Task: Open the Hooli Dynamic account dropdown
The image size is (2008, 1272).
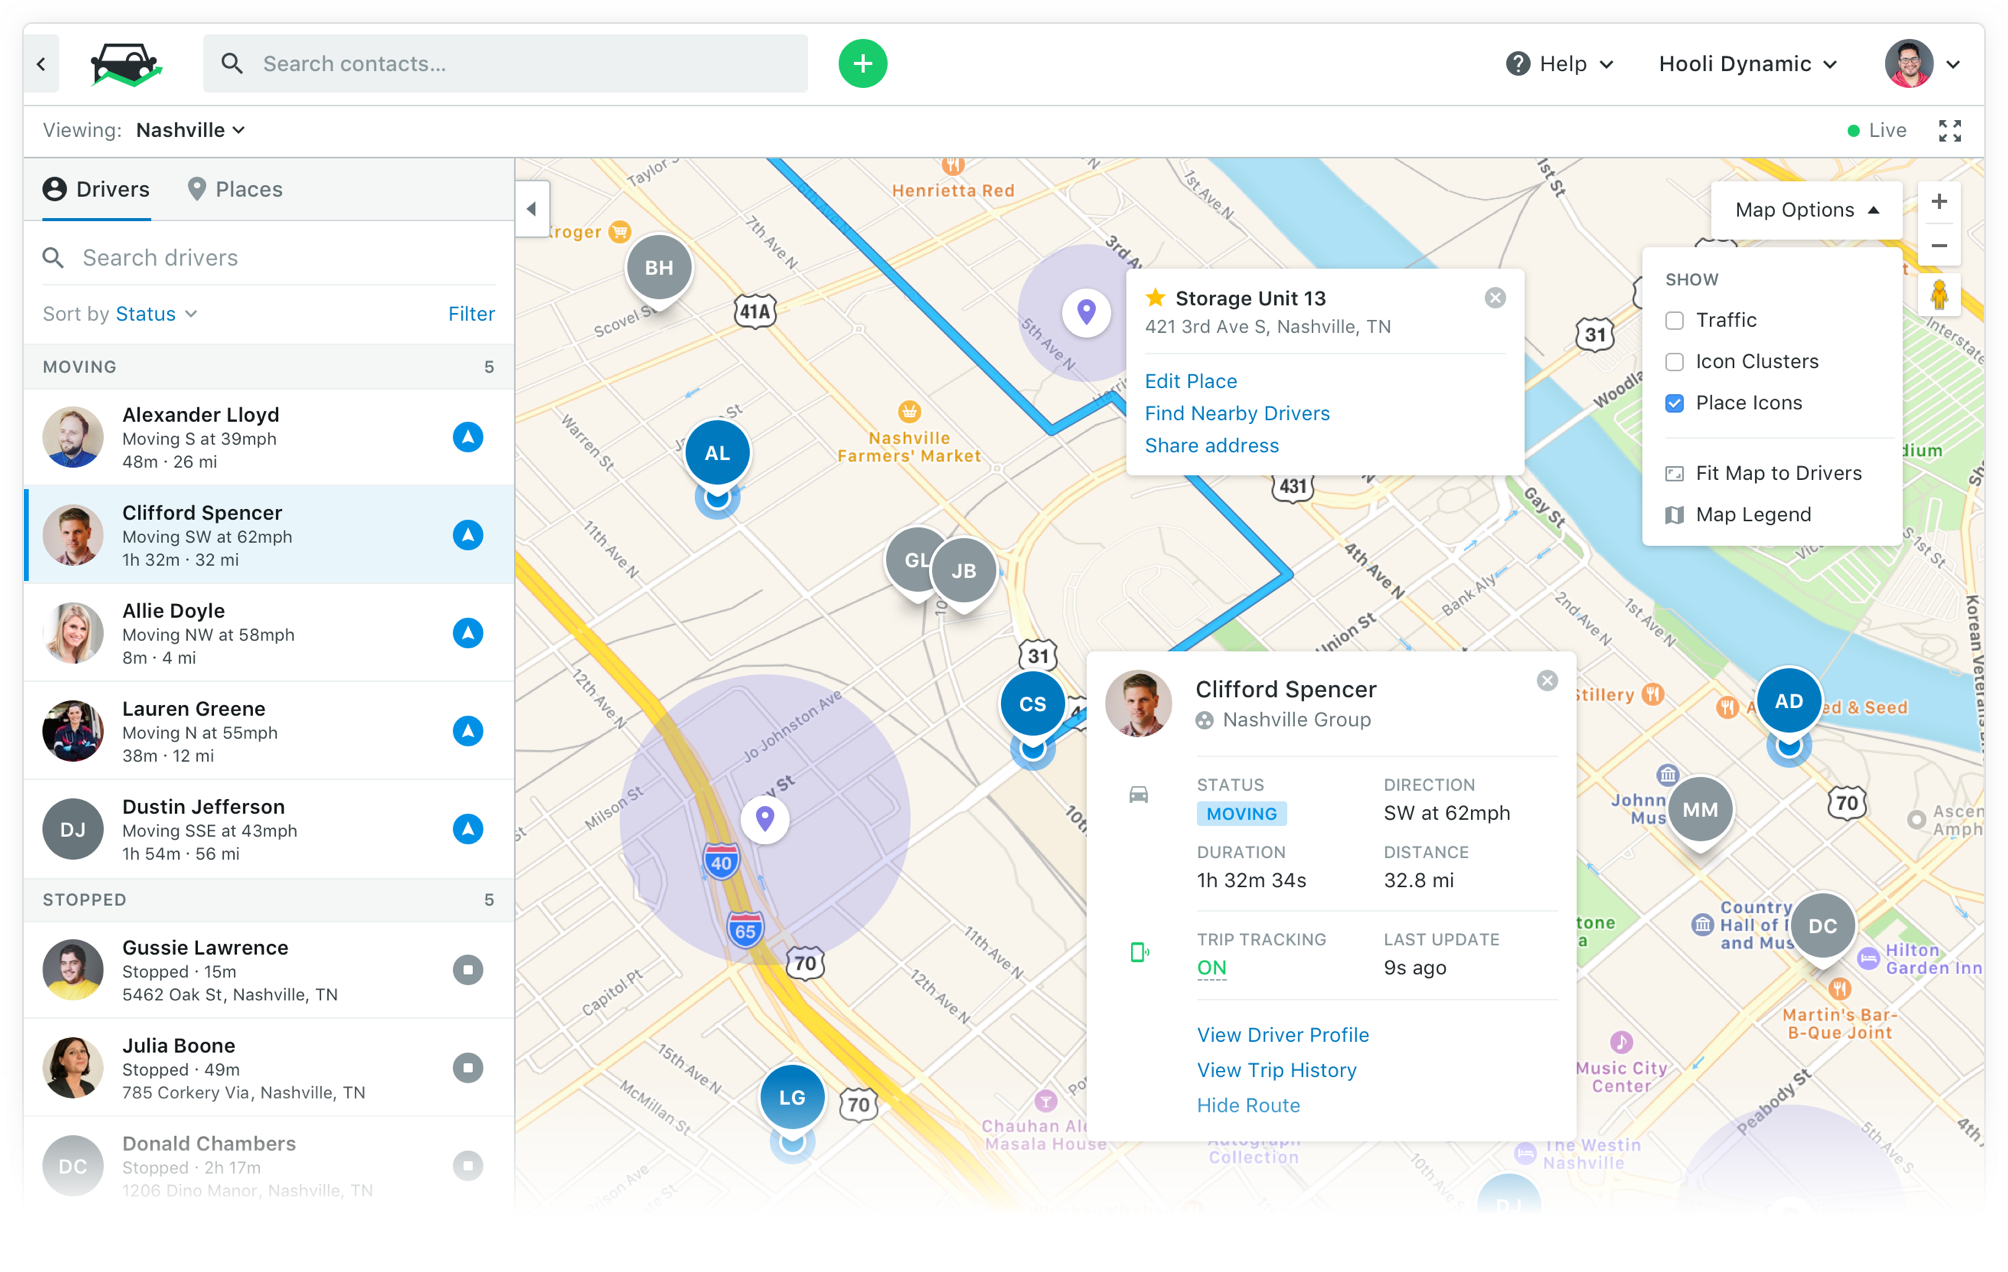Action: tap(1747, 64)
